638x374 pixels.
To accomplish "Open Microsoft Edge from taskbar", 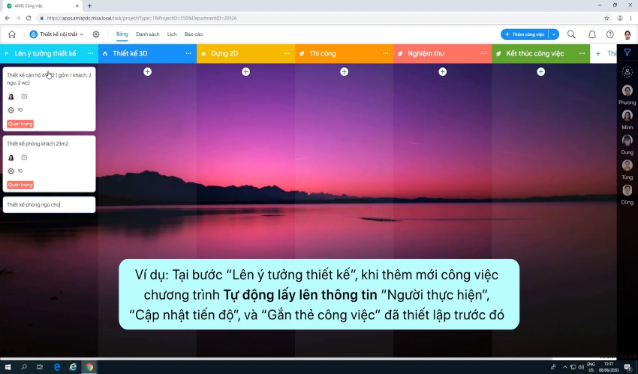I will [x=57, y=367].
